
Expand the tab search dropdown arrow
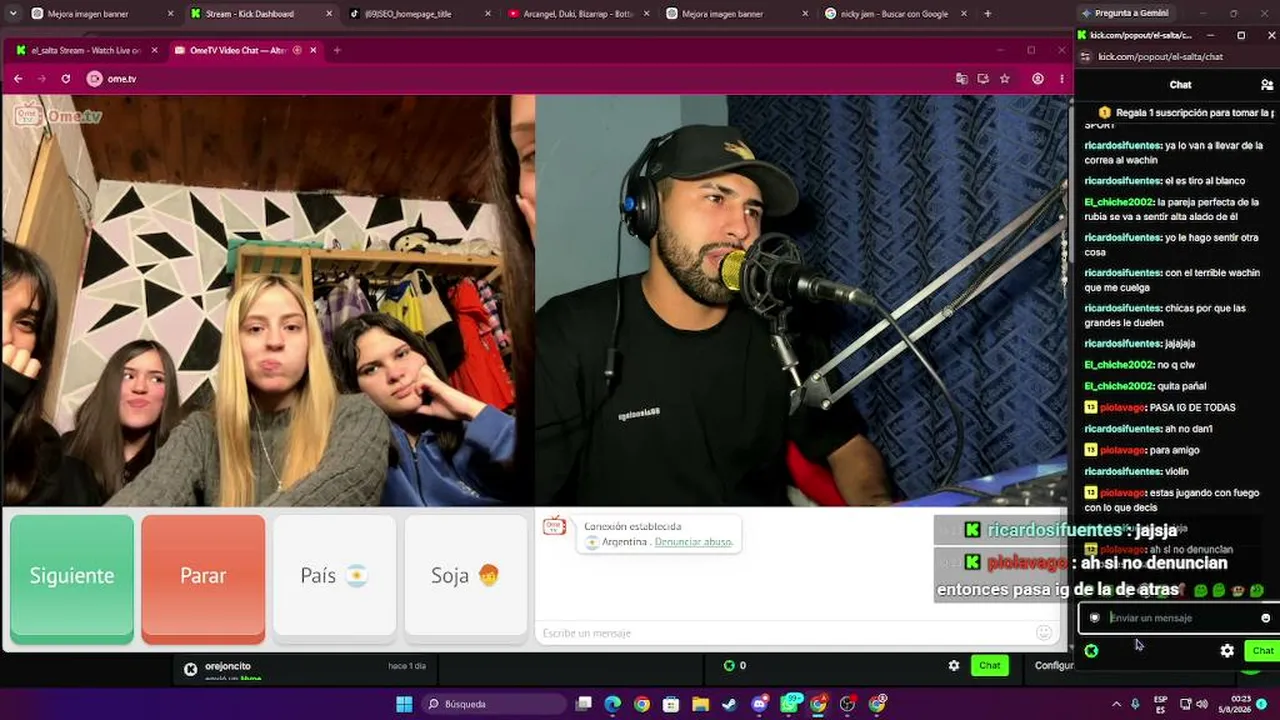coord(11,14)
